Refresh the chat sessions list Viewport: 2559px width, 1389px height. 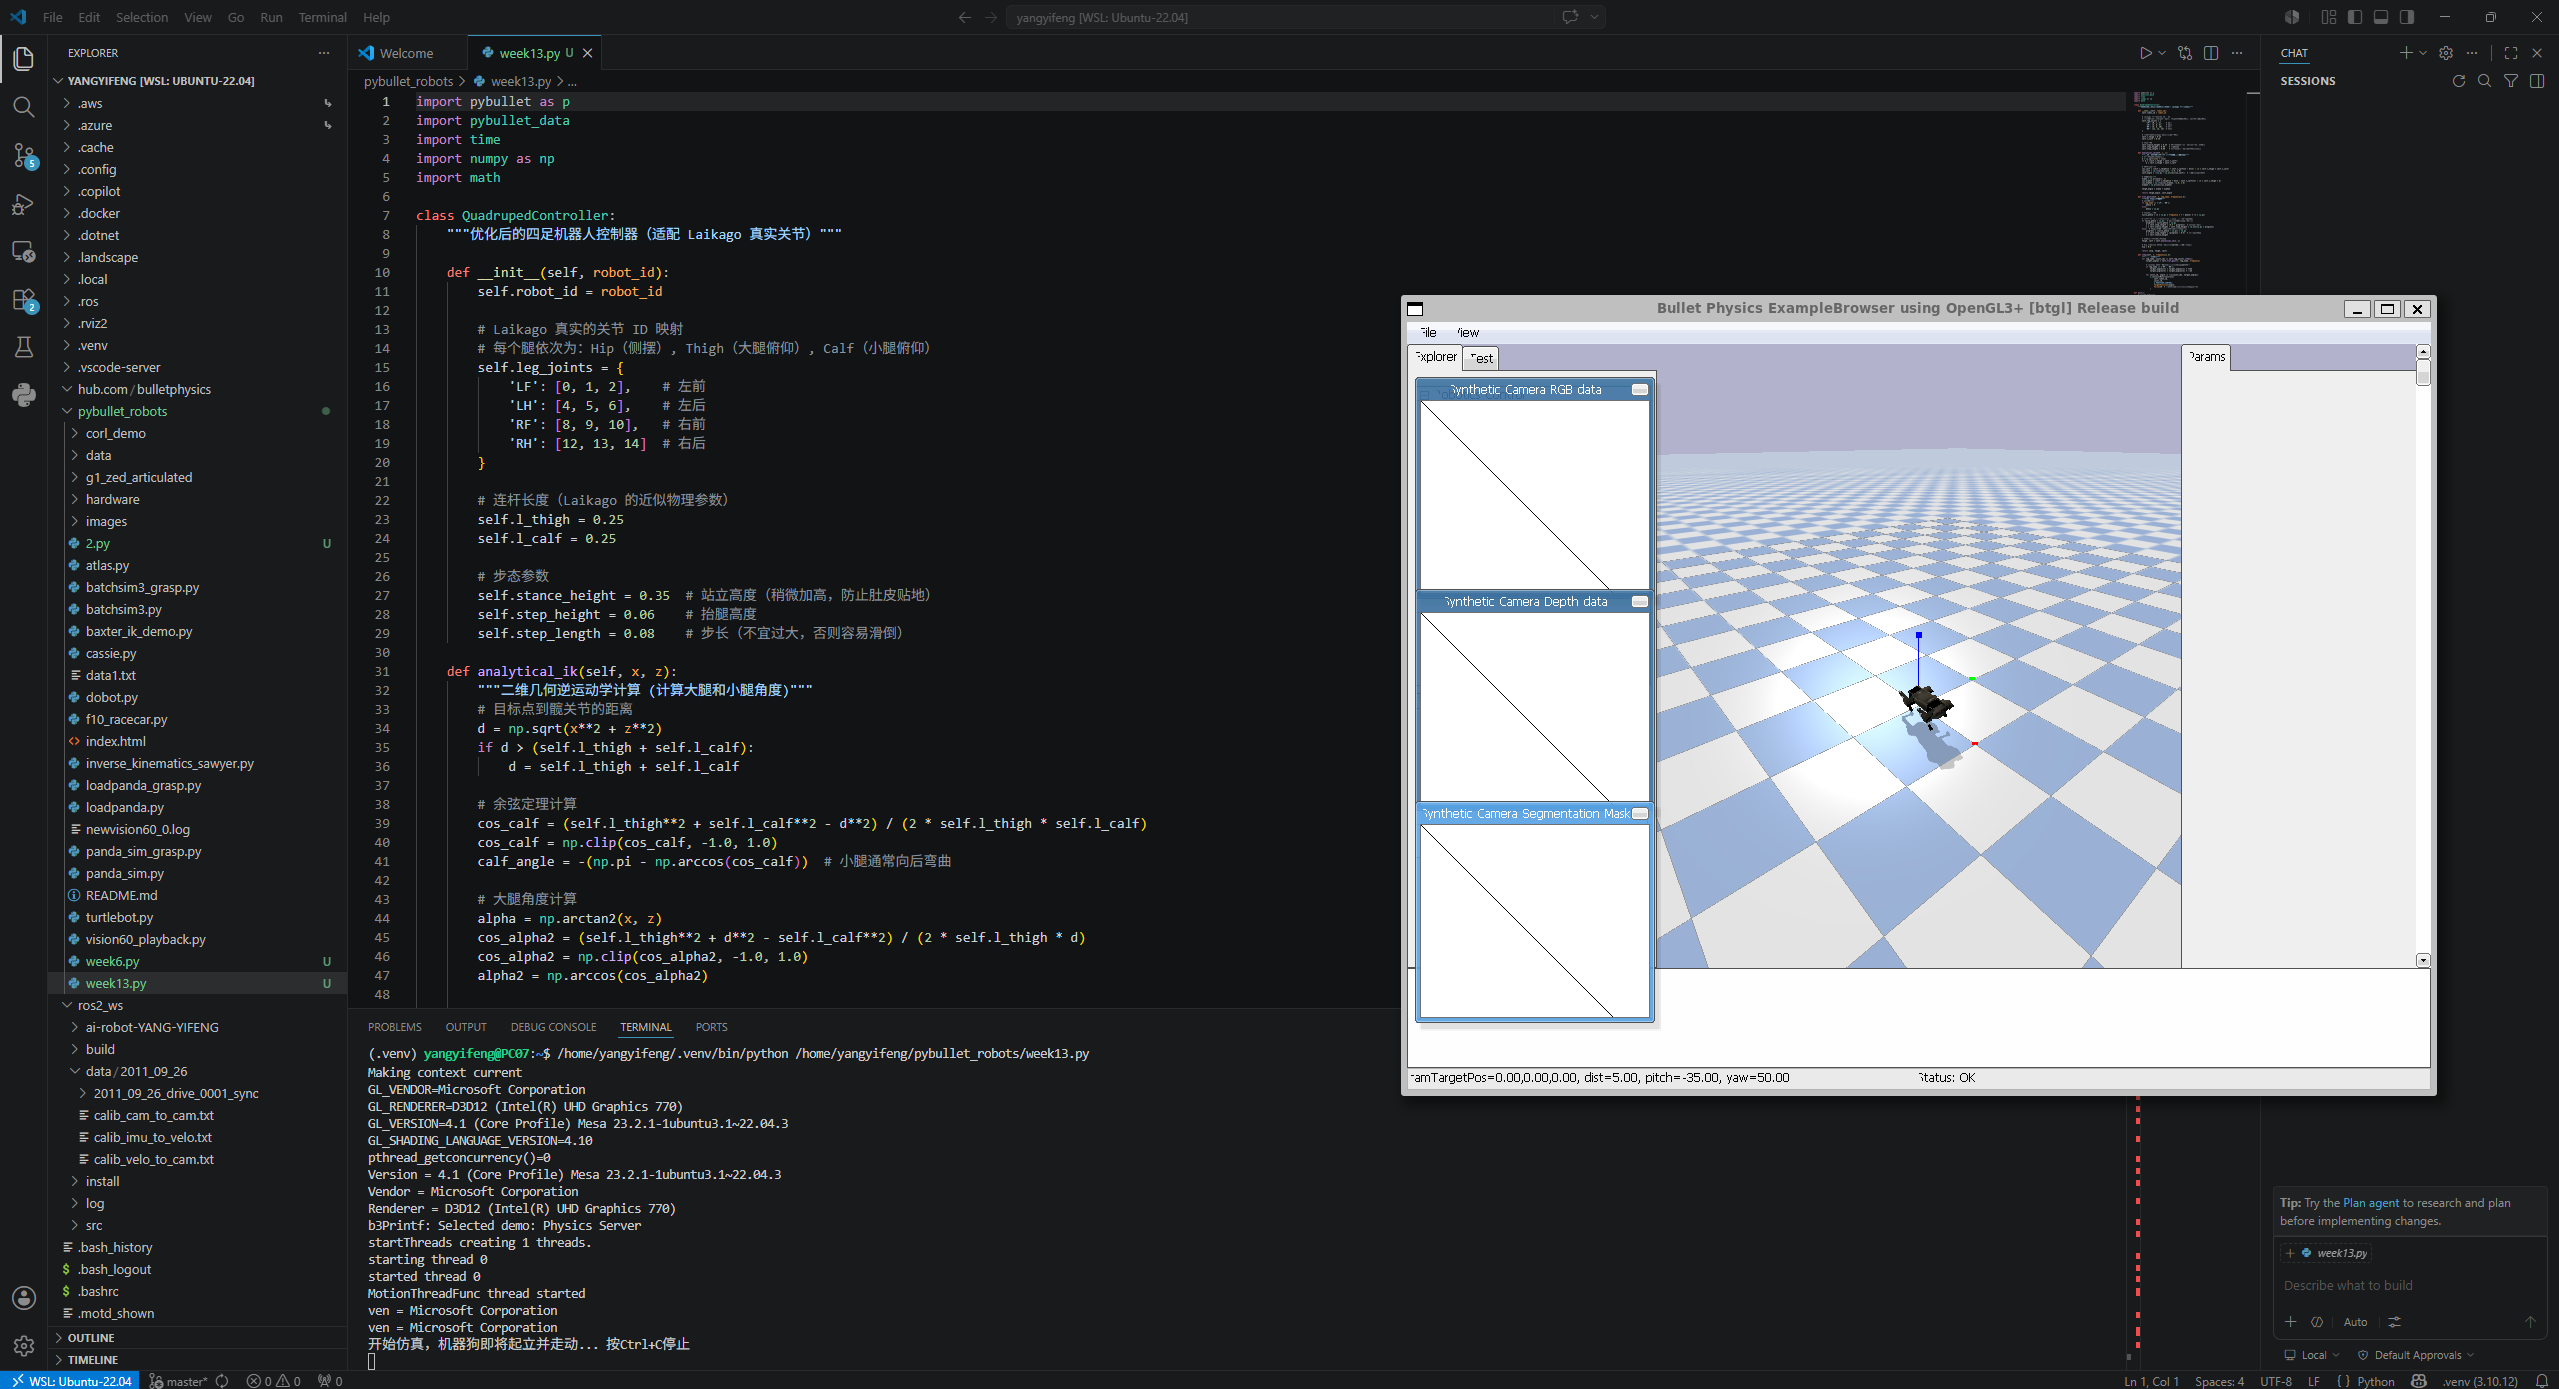tap(2459, 81)
